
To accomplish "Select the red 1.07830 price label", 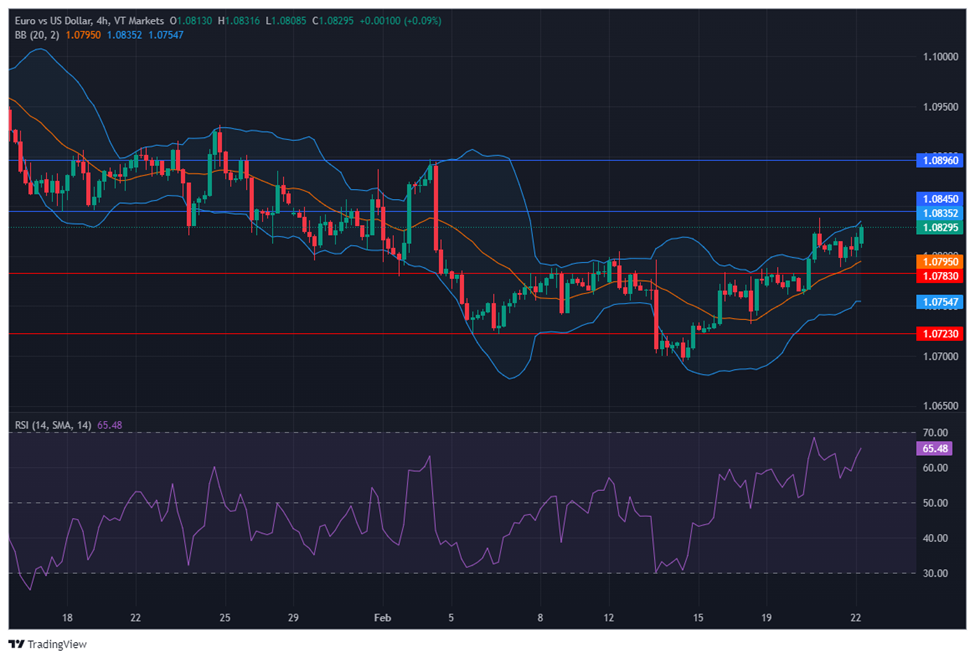I will coord(939,274).
